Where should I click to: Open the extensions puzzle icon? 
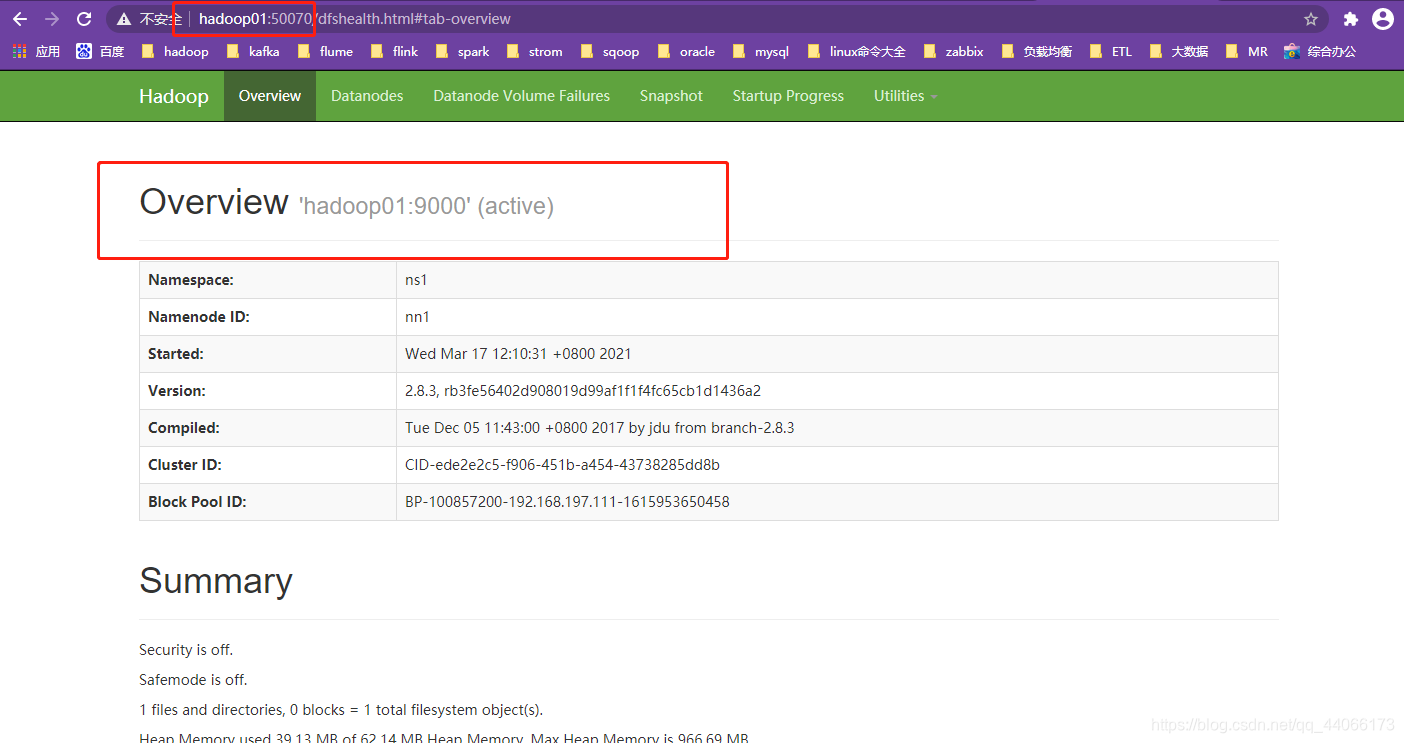click(1351, 19)
